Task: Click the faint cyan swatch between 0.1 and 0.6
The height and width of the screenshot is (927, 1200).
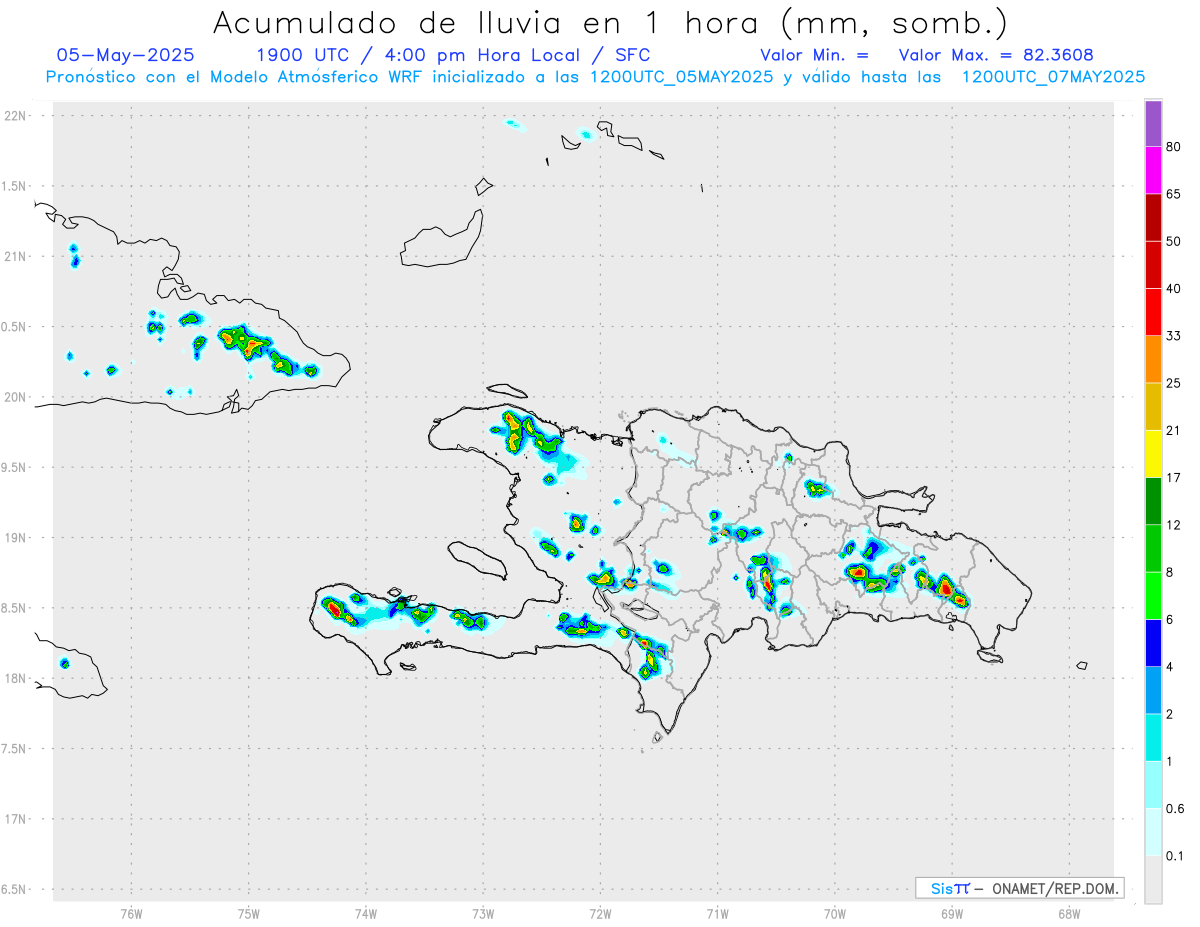Action: point(1153,832)
